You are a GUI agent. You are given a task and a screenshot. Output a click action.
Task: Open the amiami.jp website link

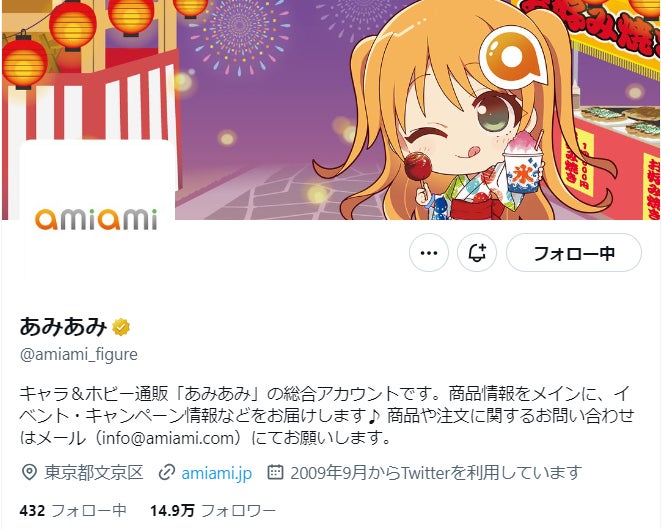tap(217, 473)
